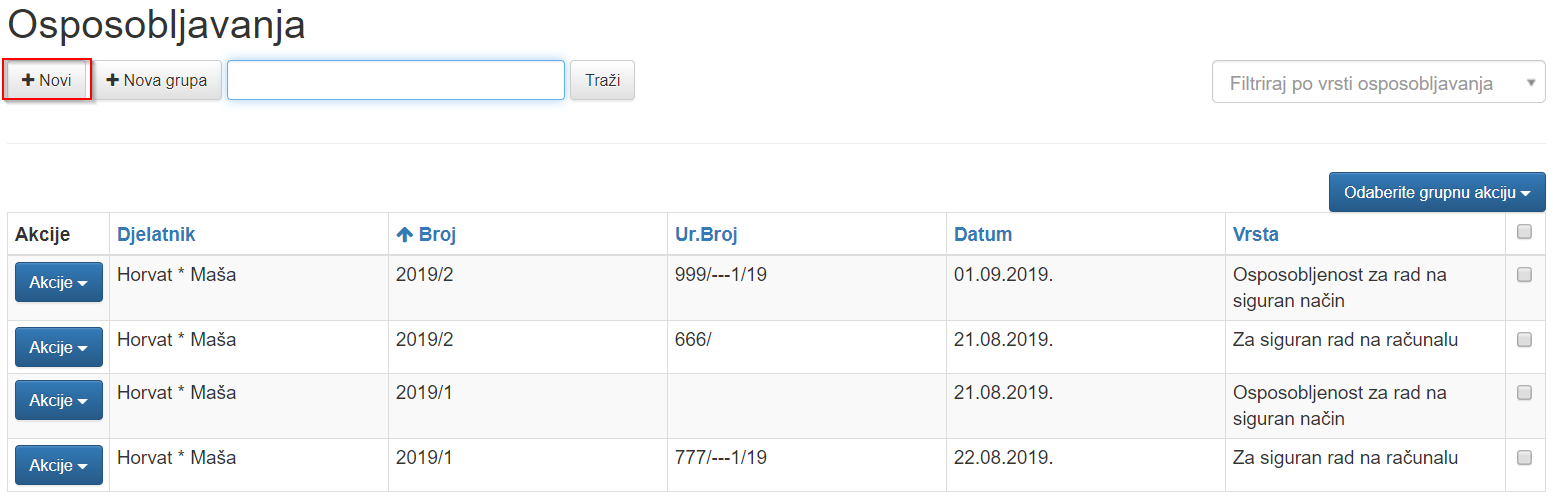1562x503 pixels.
Task: Toggle the select-all checkbox in header
Action: coord(1525,232)
